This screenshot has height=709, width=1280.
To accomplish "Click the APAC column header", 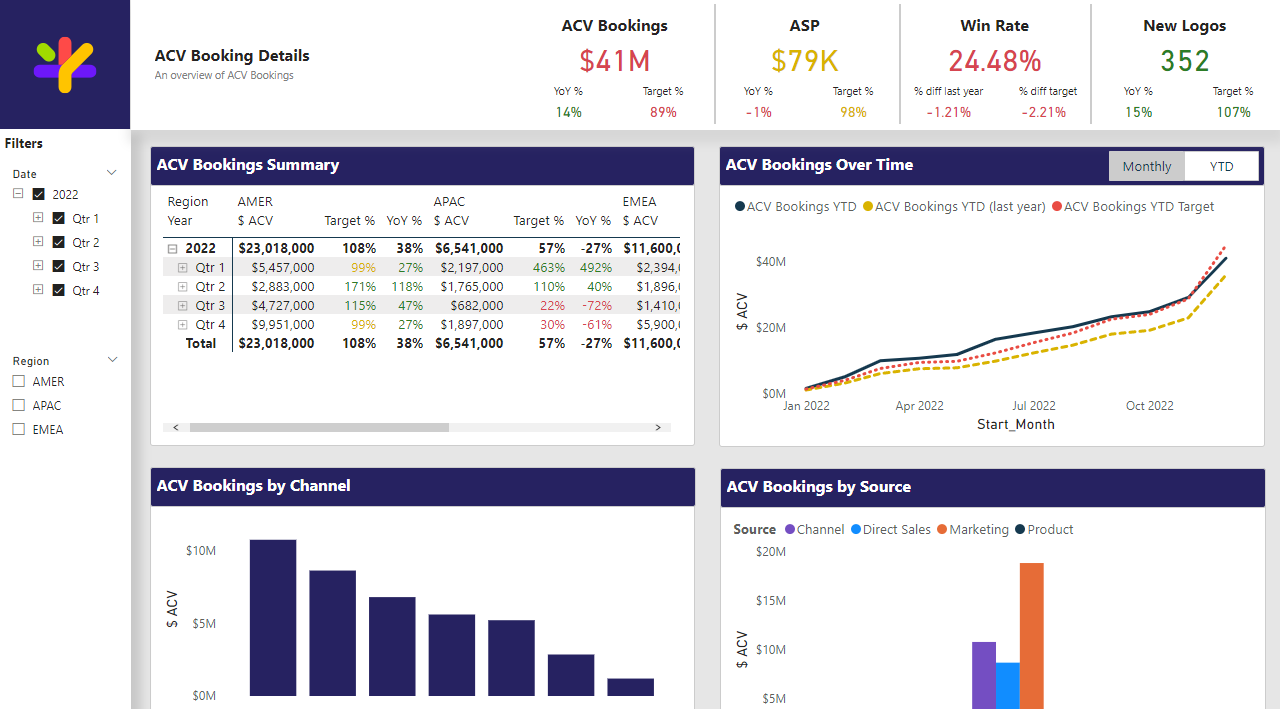I will point(449,202).
